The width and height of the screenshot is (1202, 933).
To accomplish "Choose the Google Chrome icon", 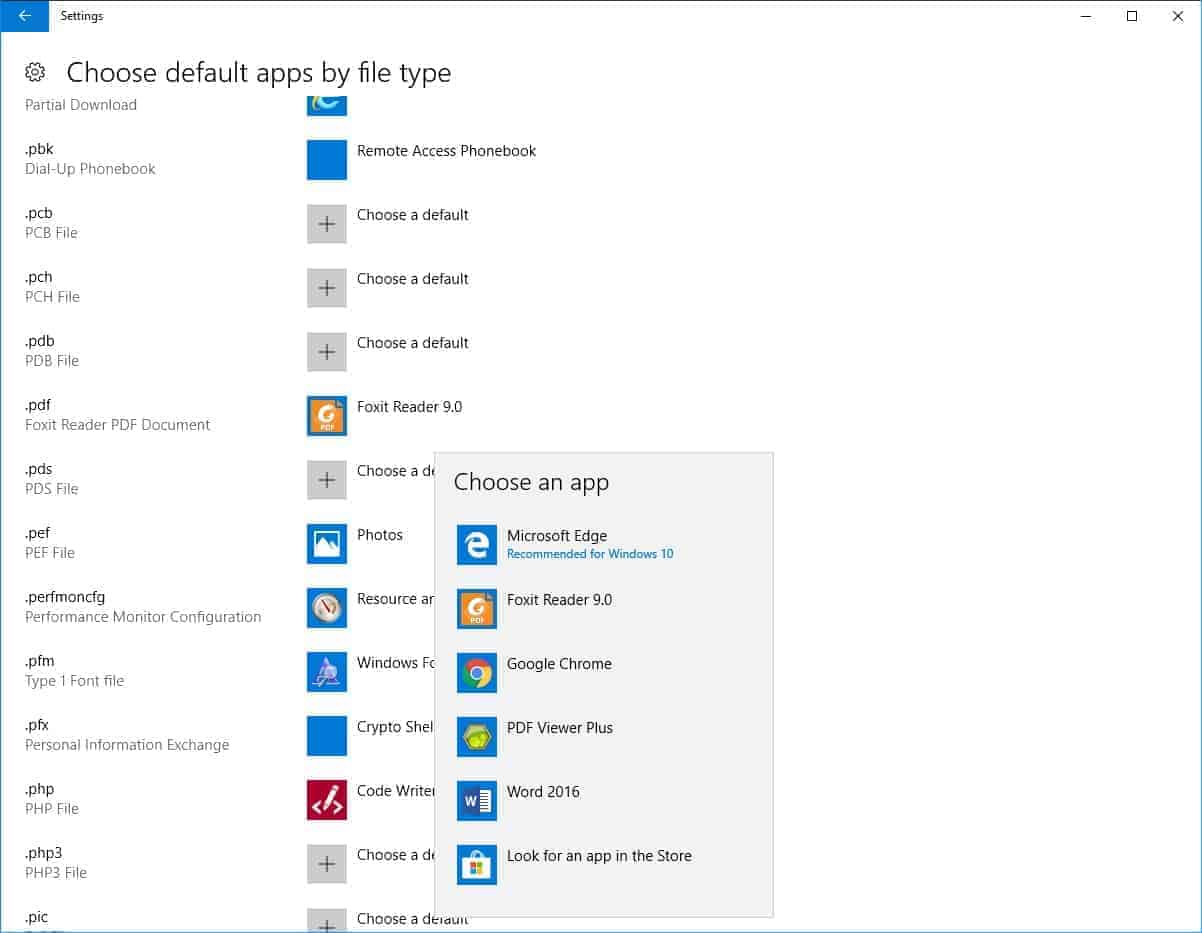I will (477, 673).
